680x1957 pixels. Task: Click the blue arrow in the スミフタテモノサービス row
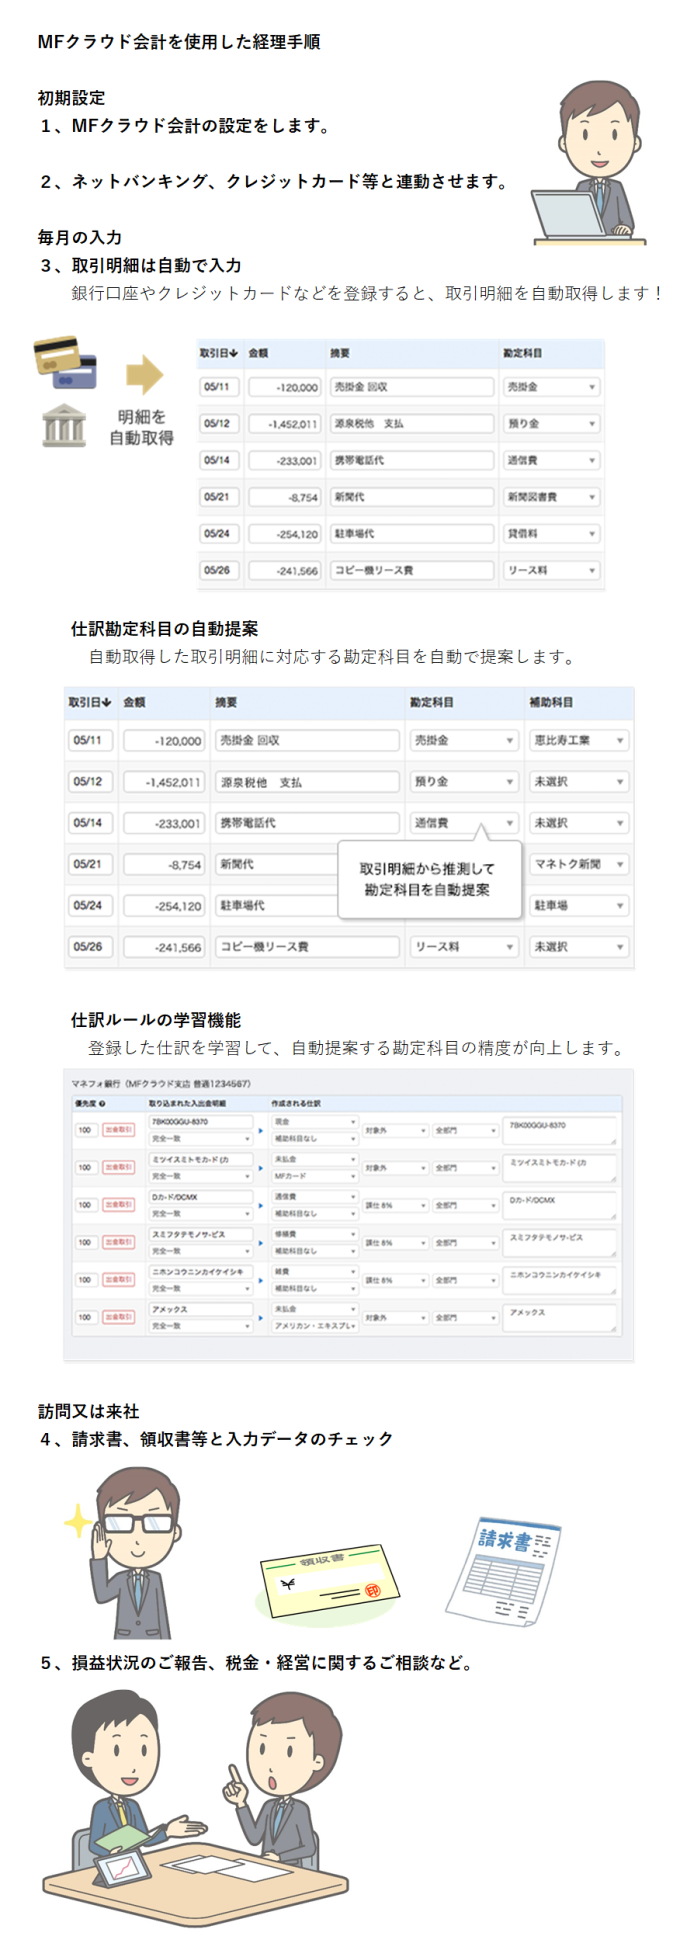pos(262,1243)
